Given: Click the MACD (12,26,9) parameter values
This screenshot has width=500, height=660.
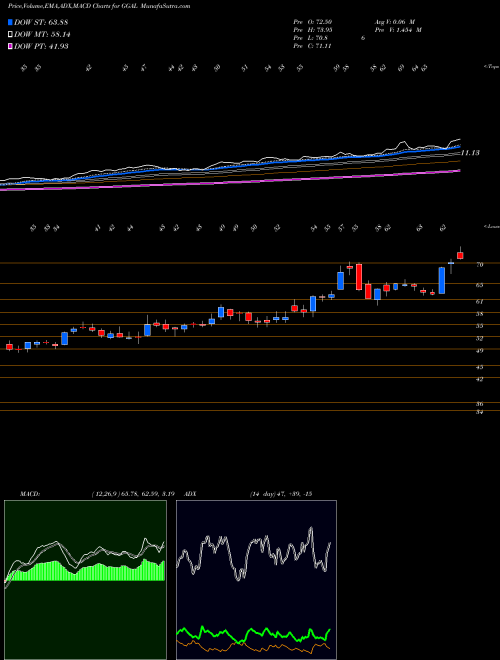Looking at the screenshot, I should [133, 494].
